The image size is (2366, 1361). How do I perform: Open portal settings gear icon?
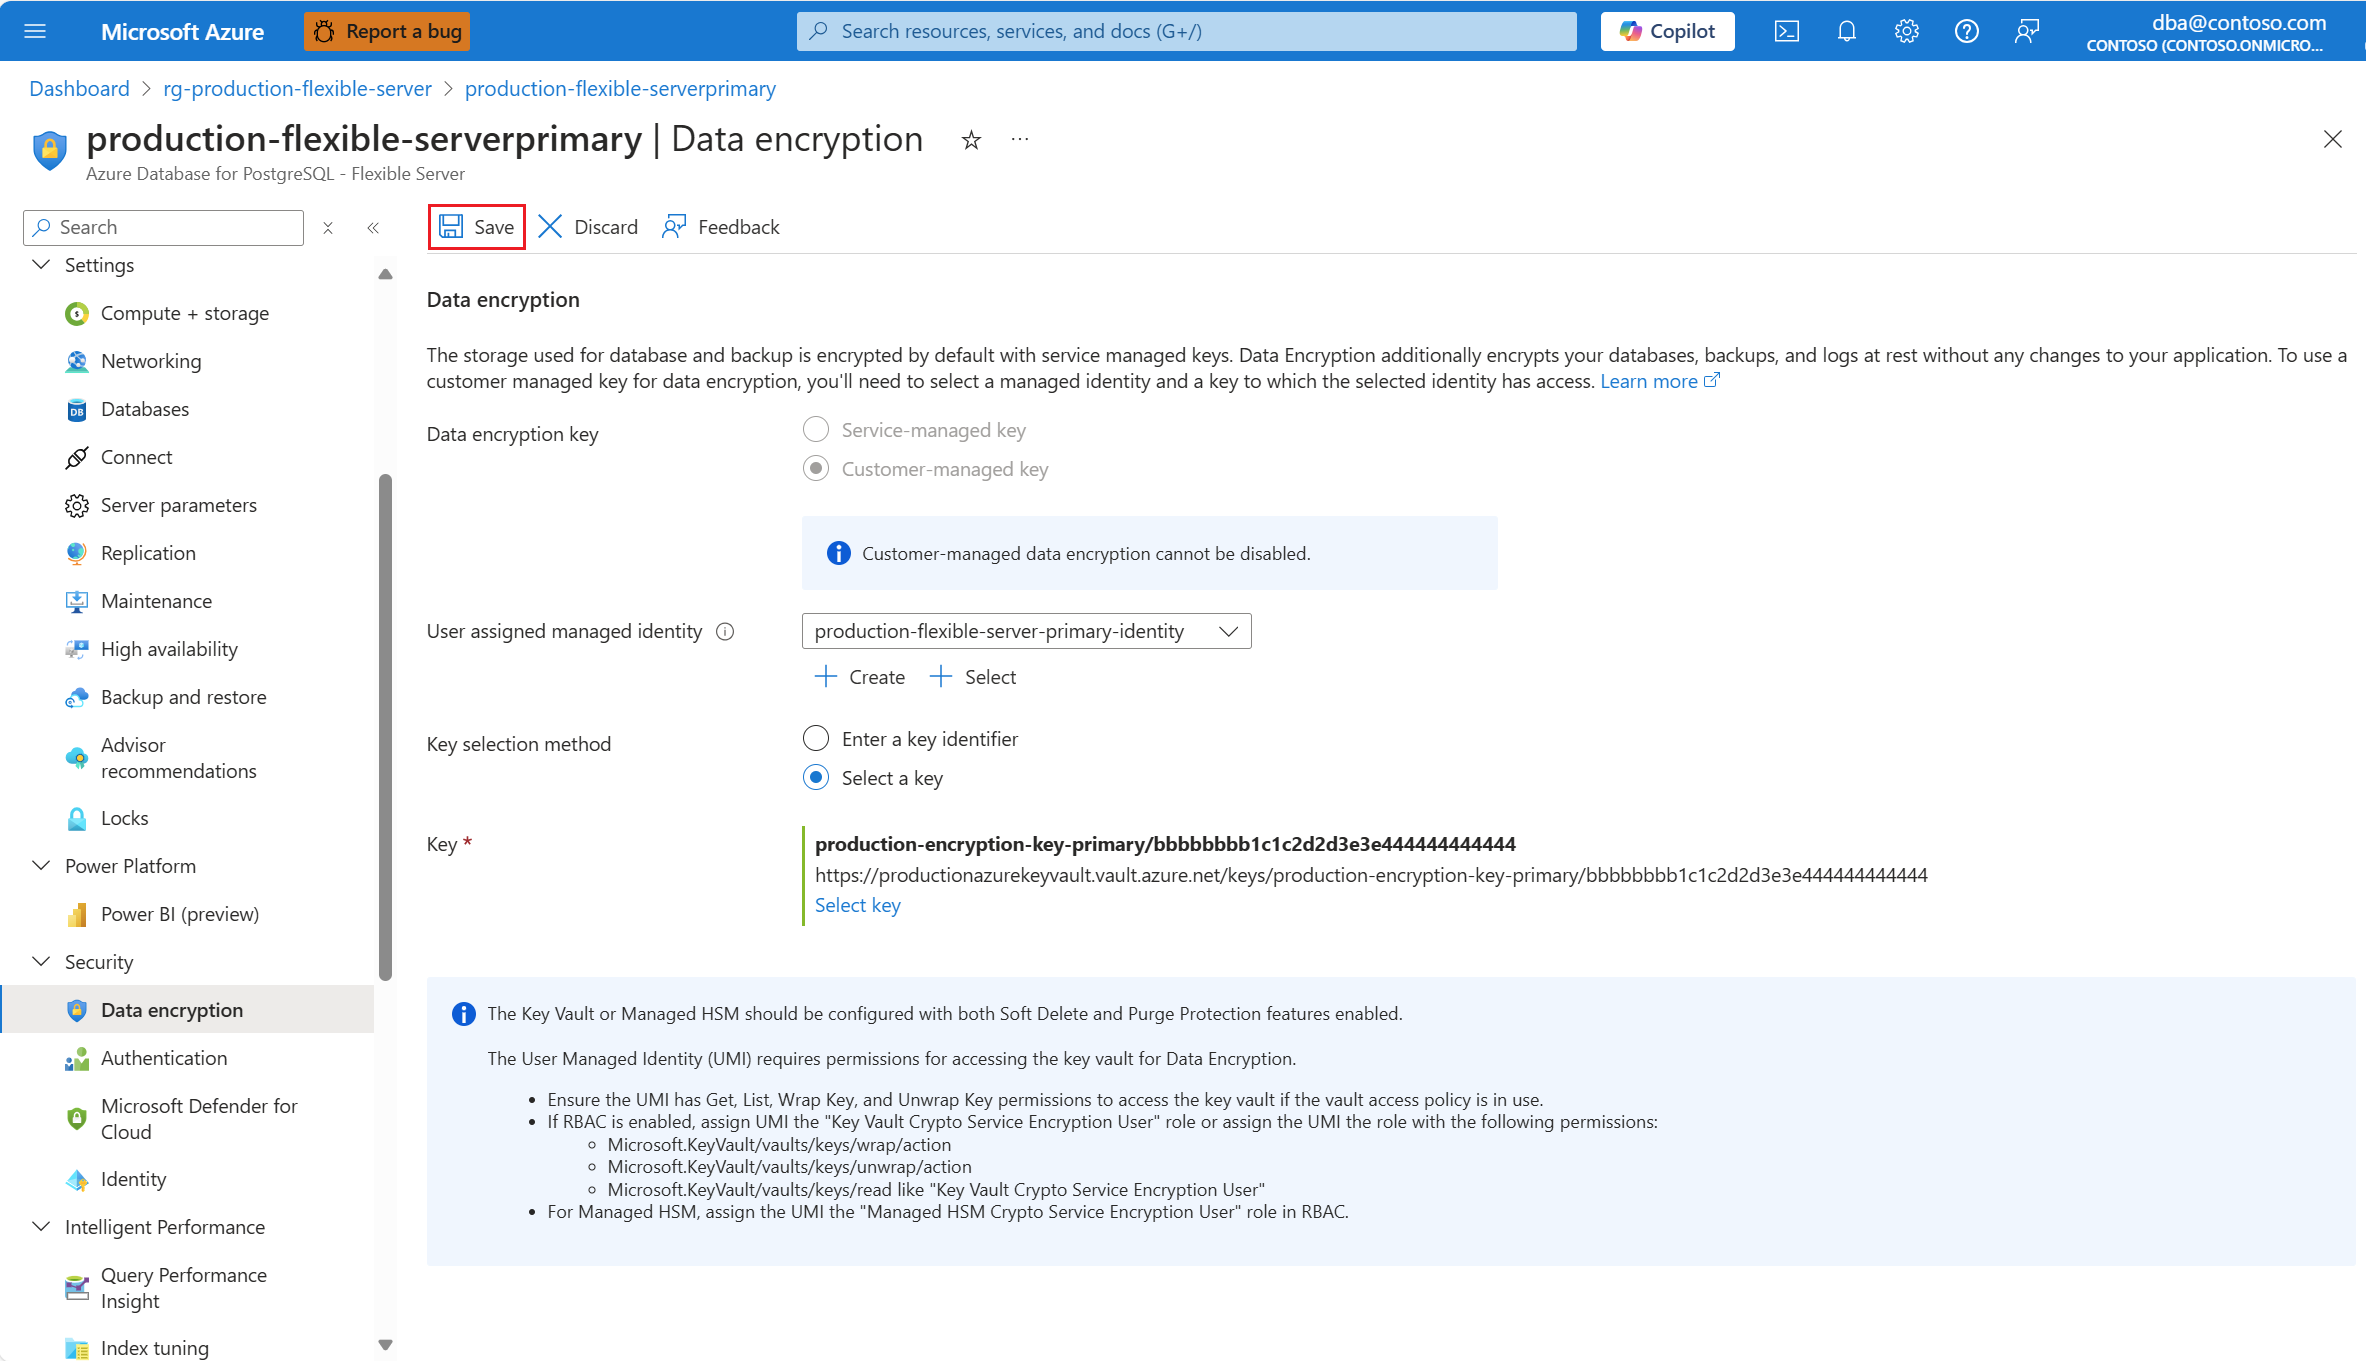click(1906, 31)
